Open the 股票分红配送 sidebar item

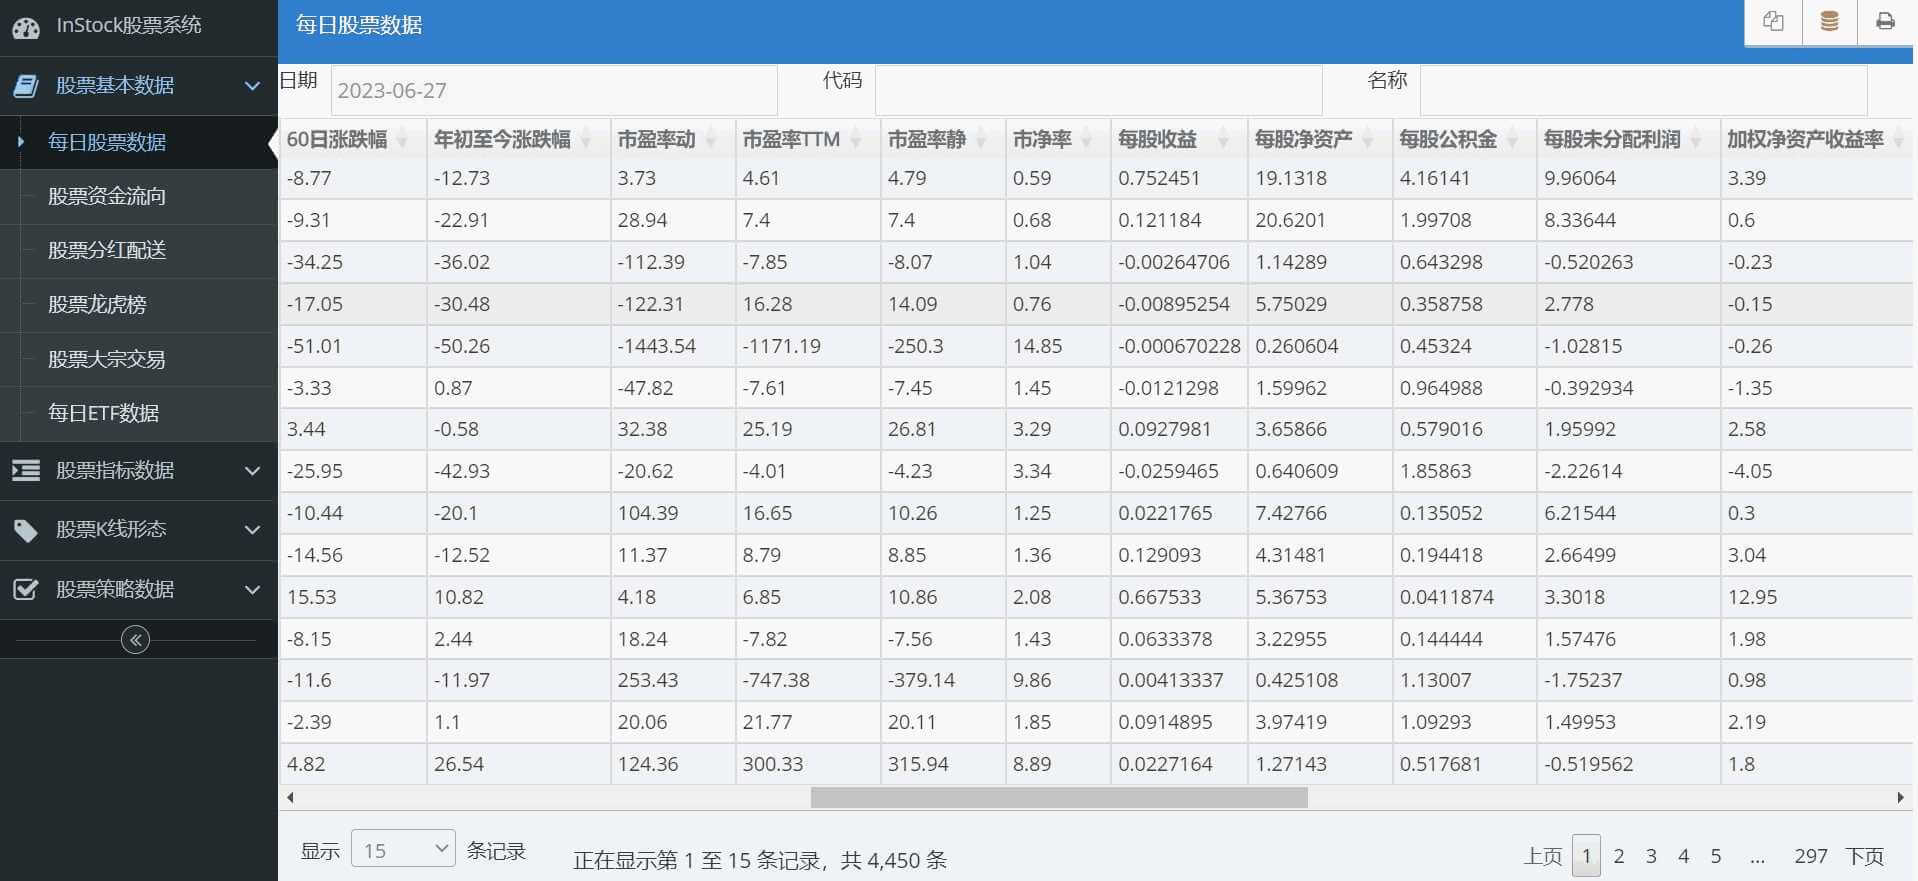coord(138,250)
